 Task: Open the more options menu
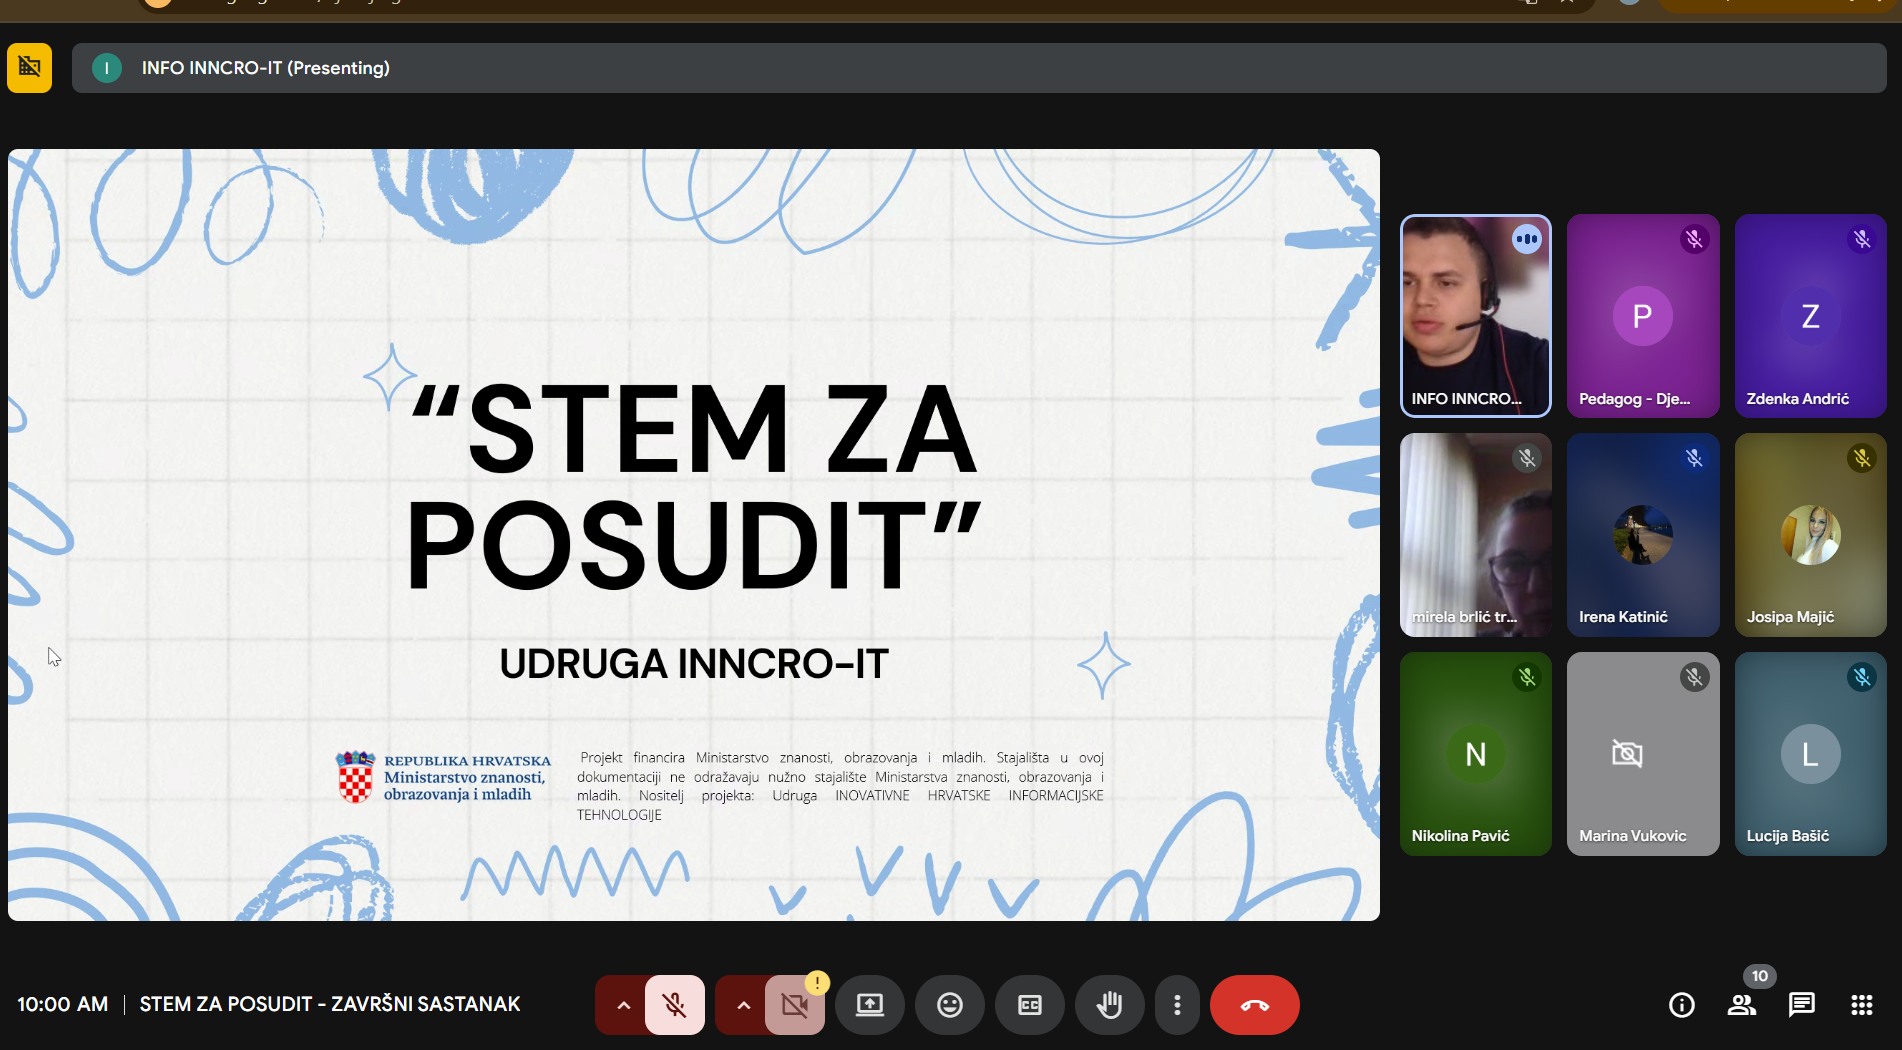tap(1177, 1005)
